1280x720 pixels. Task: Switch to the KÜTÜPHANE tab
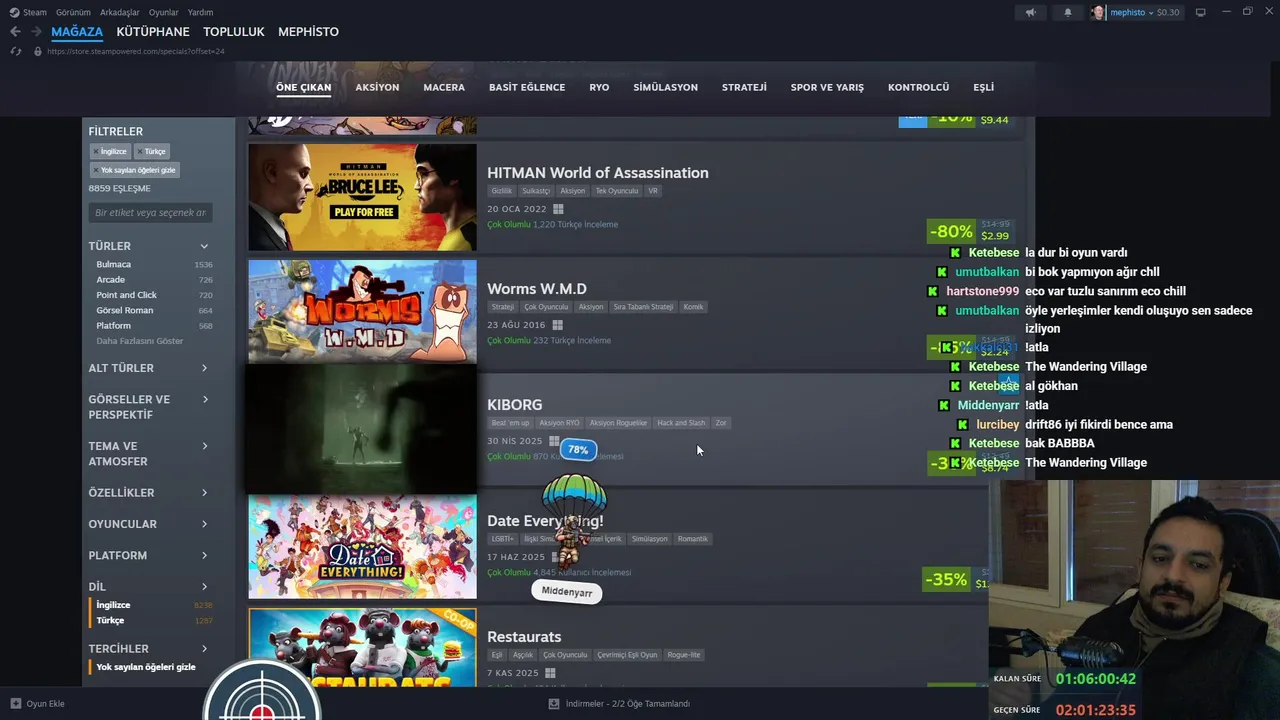click(153, 32)
